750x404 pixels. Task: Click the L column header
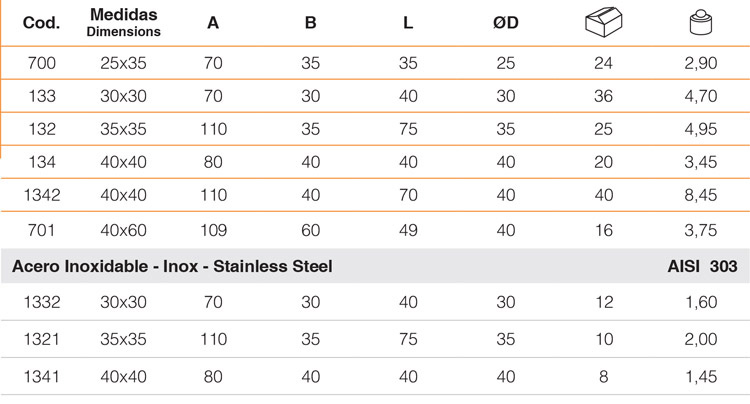pos(408,22)
